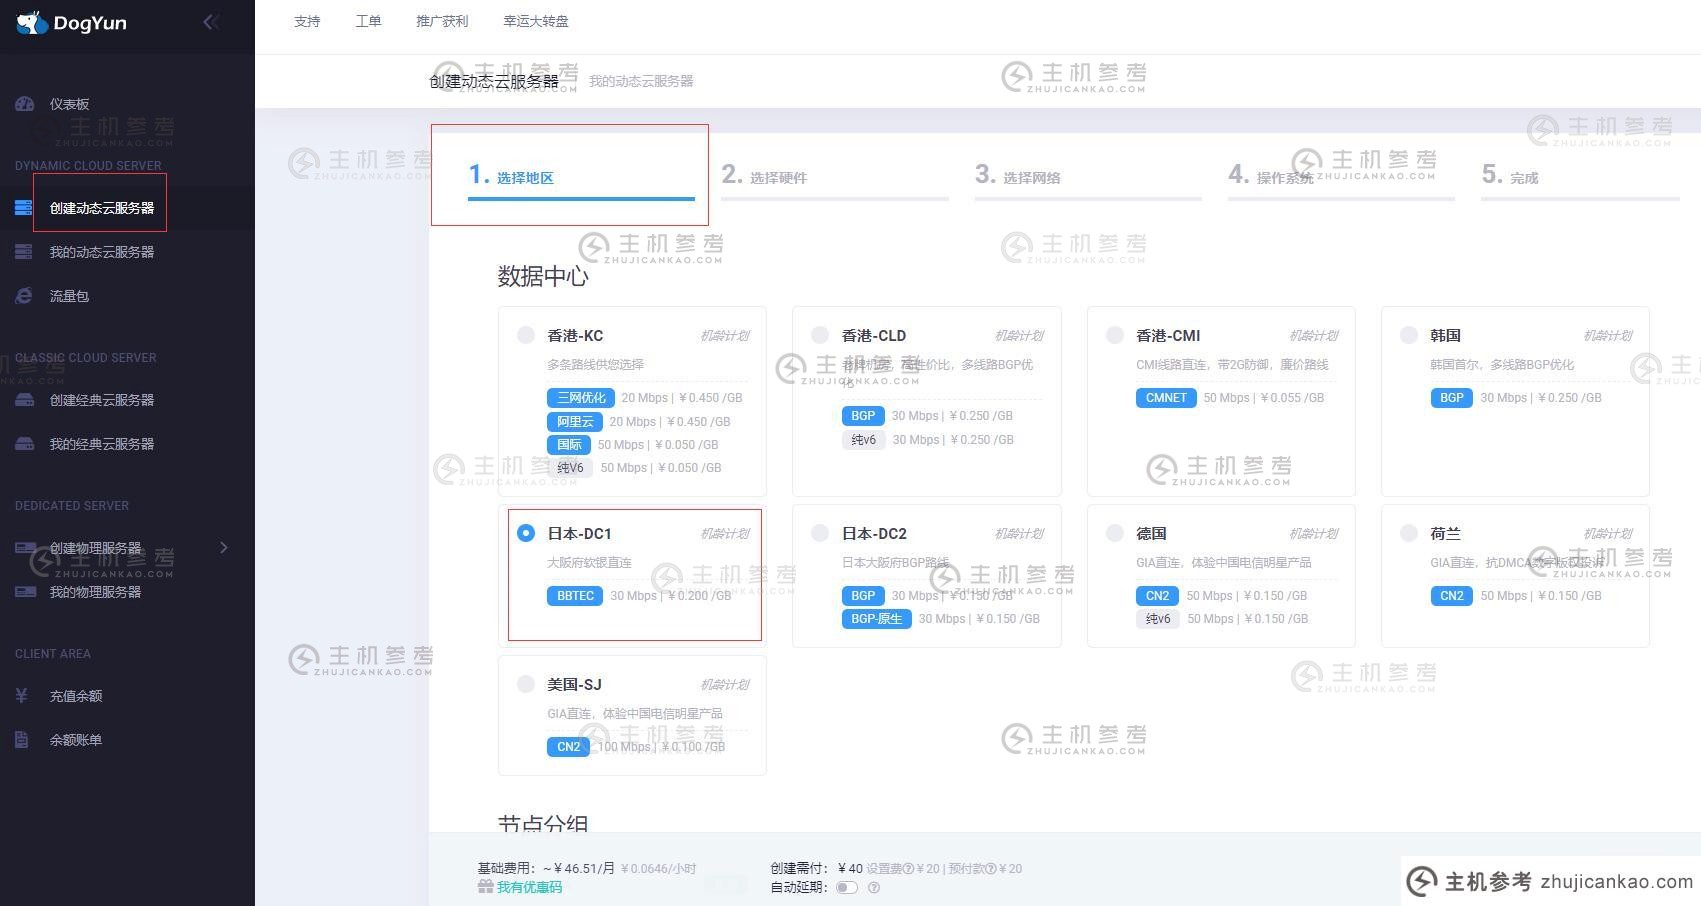Click the dashboard gauge icon beside 仪表板
1701x906 pixels.
(x=24, y=104)
